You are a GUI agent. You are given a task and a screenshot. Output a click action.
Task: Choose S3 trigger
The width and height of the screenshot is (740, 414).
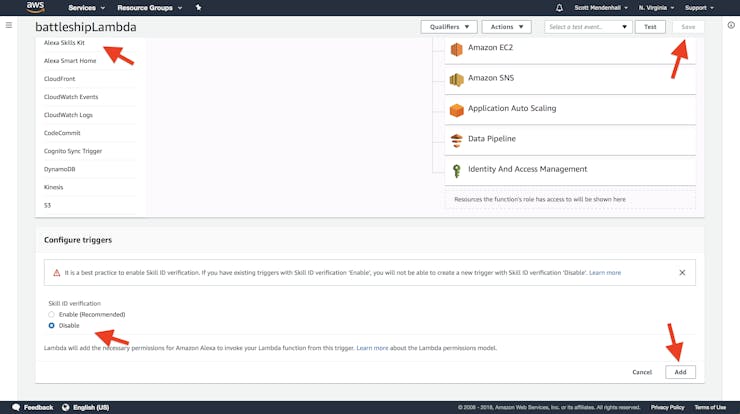[x=47, y=205]
